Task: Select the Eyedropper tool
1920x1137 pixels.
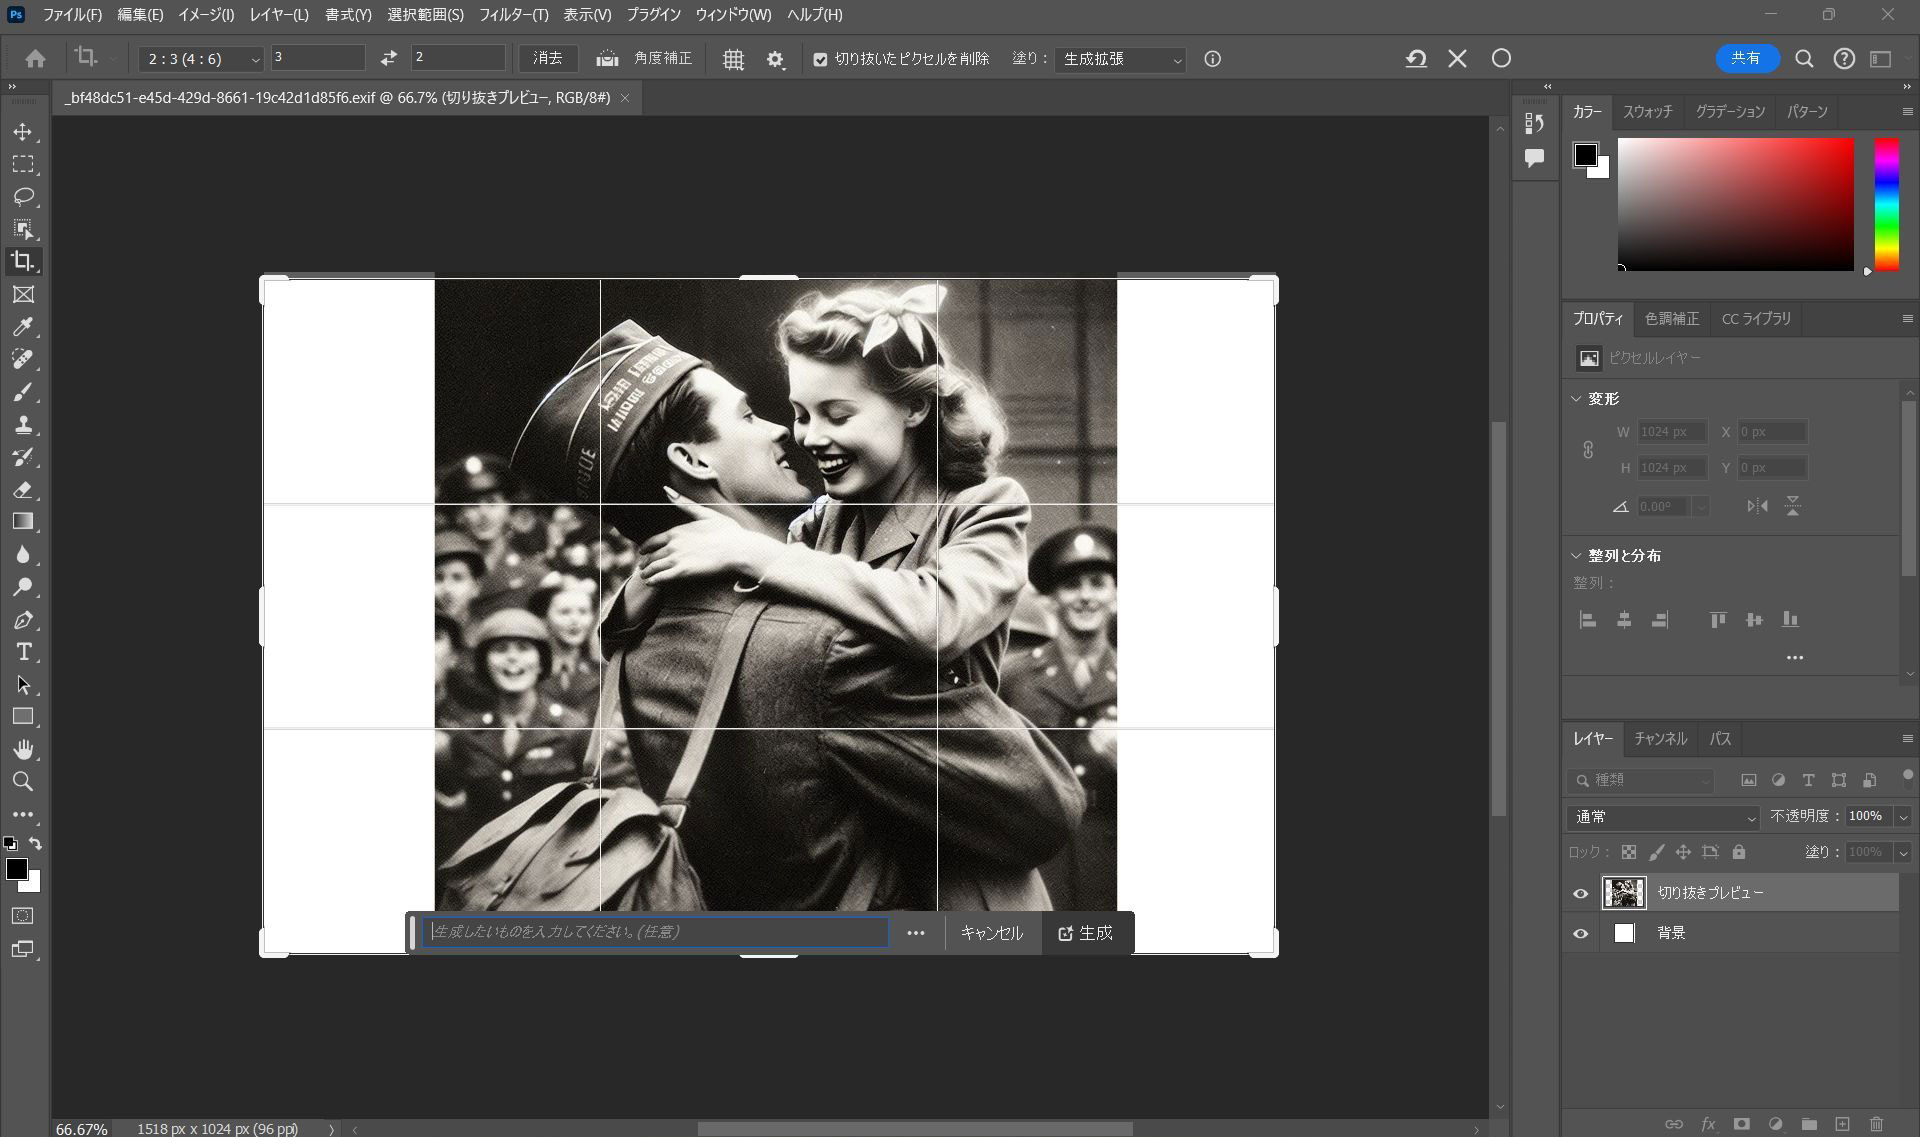Action: 23,327
